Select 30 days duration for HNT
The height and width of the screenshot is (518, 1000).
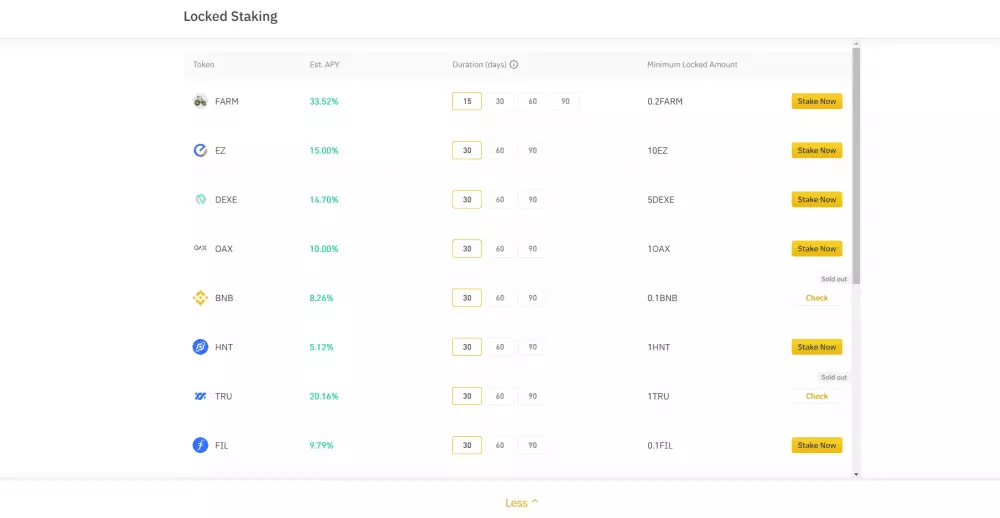[x=467, y=347]
